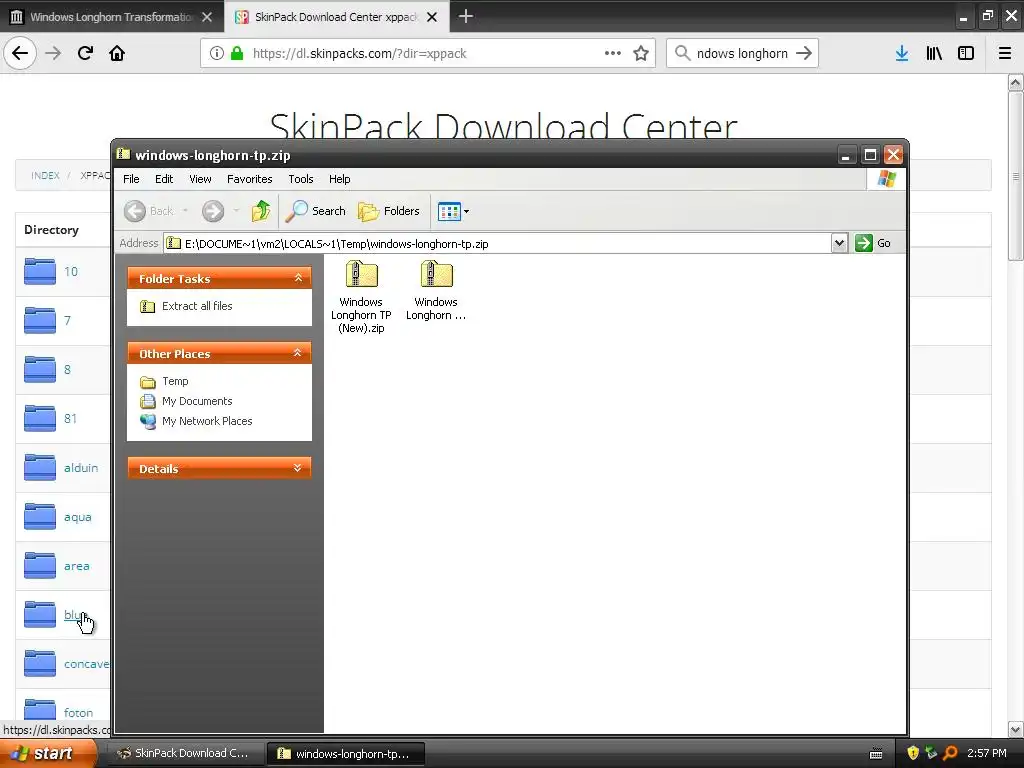The width and height of the screenshot is (1024, 768).
Task: Click the magnifier tray icon
Action: [951, 753]
